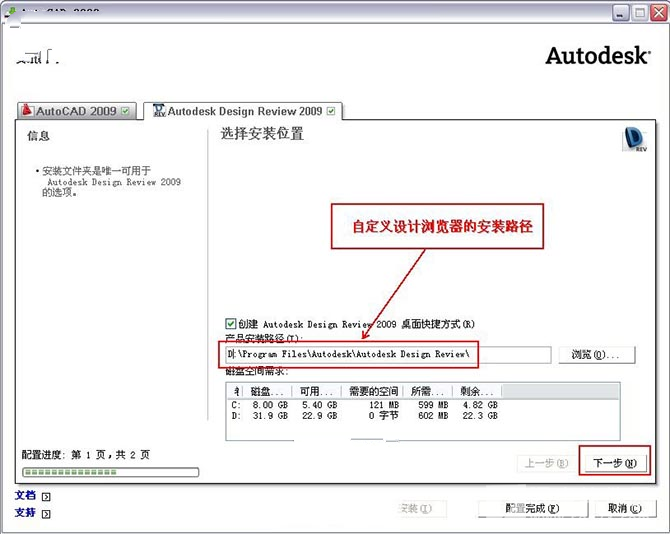Click the 上一步 back button
The image size is (670, 534).
[547, 463]
